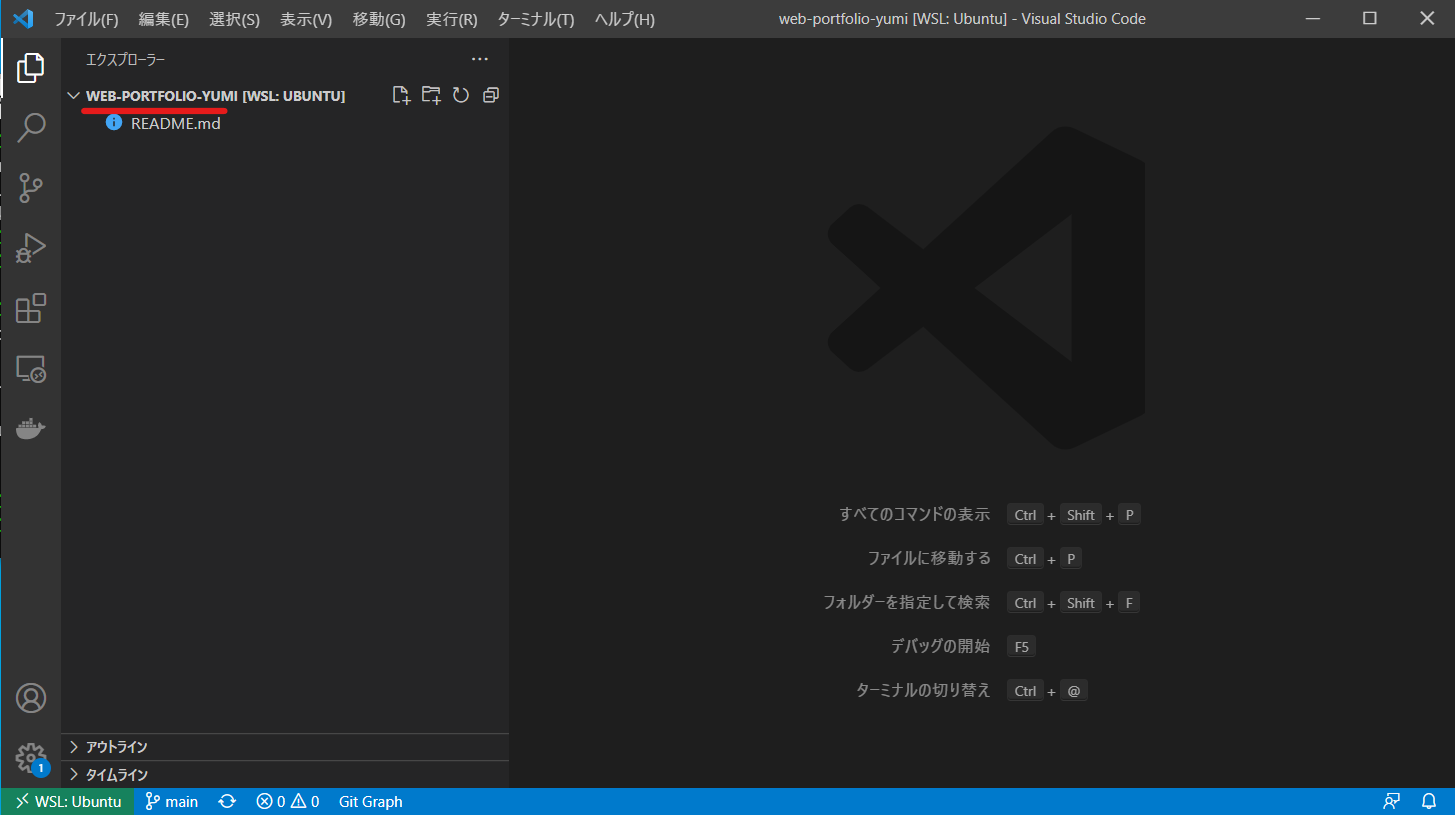Open the Source Control view icon
The width and height of the screenshot is (1455, 815).
tap(31, 187)
